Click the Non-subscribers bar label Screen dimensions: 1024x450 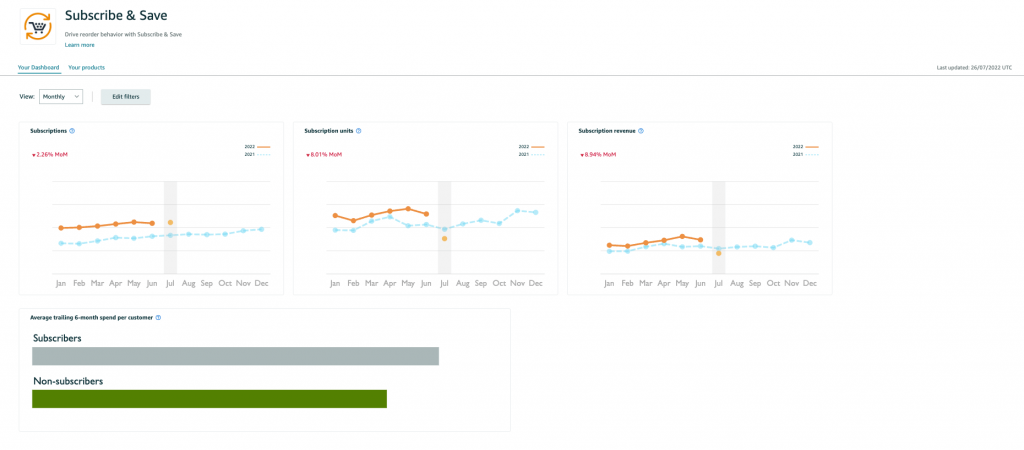68,381
